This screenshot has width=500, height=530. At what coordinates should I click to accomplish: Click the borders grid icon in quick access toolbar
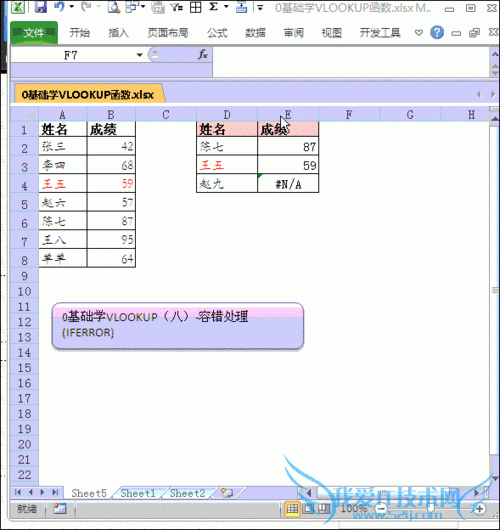195,7
